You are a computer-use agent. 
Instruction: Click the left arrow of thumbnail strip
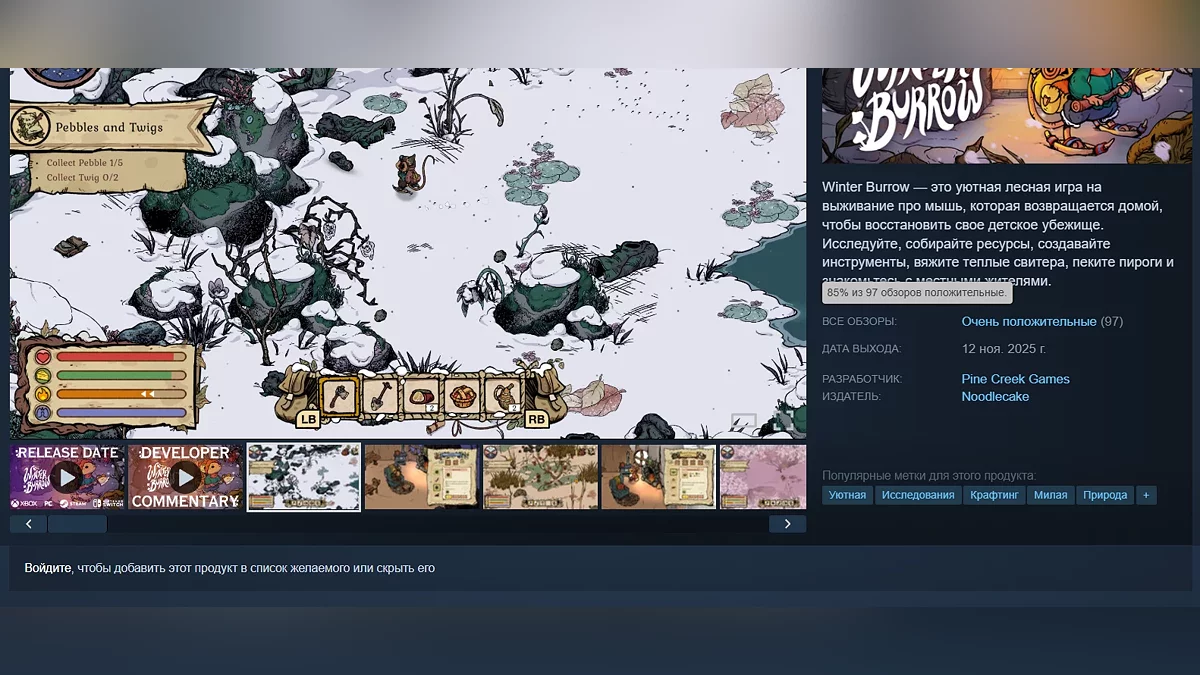pyautogui.click(x=28, y=524)
